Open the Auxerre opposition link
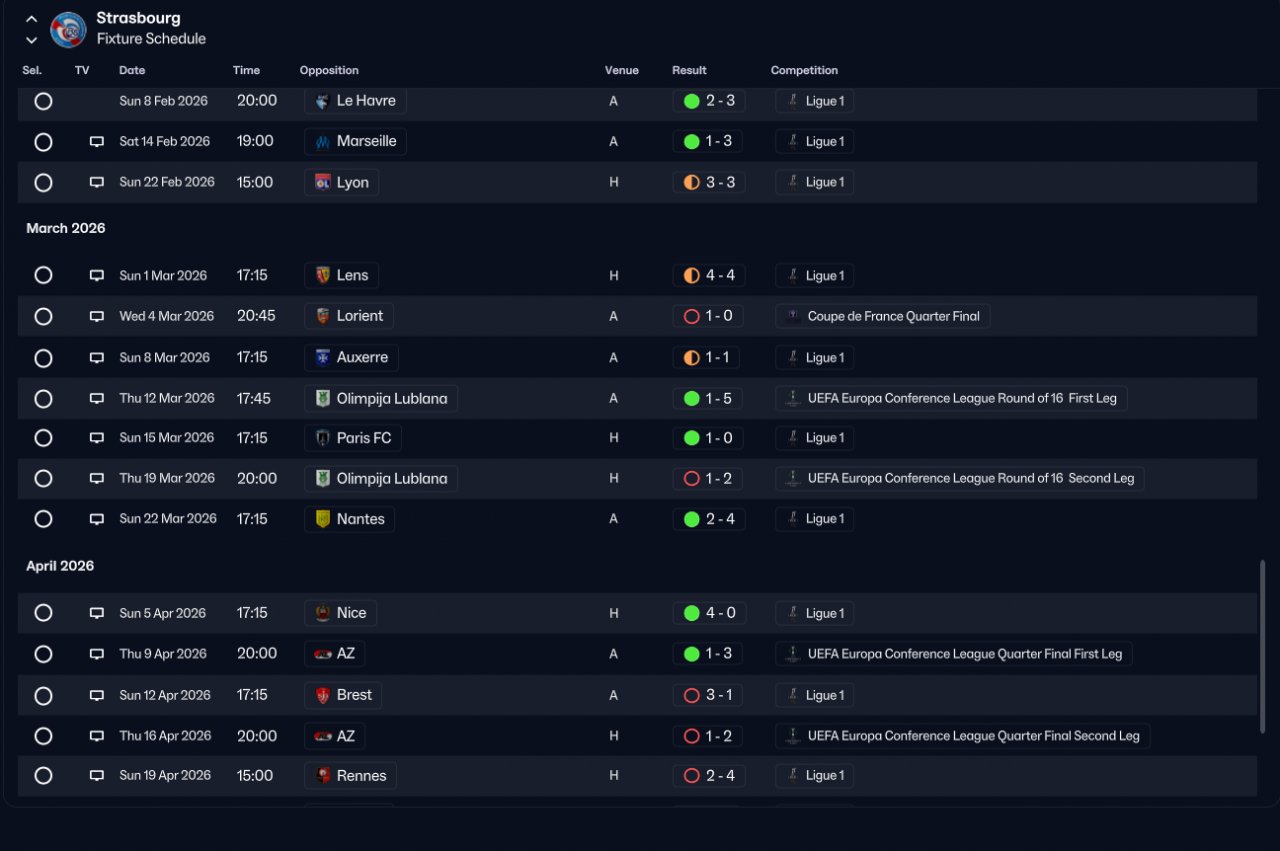The image size is (1280, 851). pos(352,357)
